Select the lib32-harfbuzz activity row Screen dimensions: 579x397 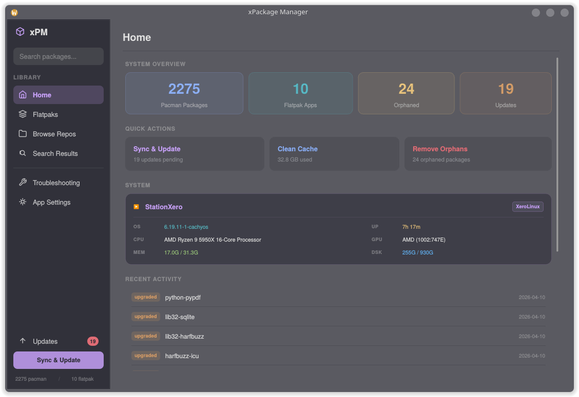pos(338,336)
